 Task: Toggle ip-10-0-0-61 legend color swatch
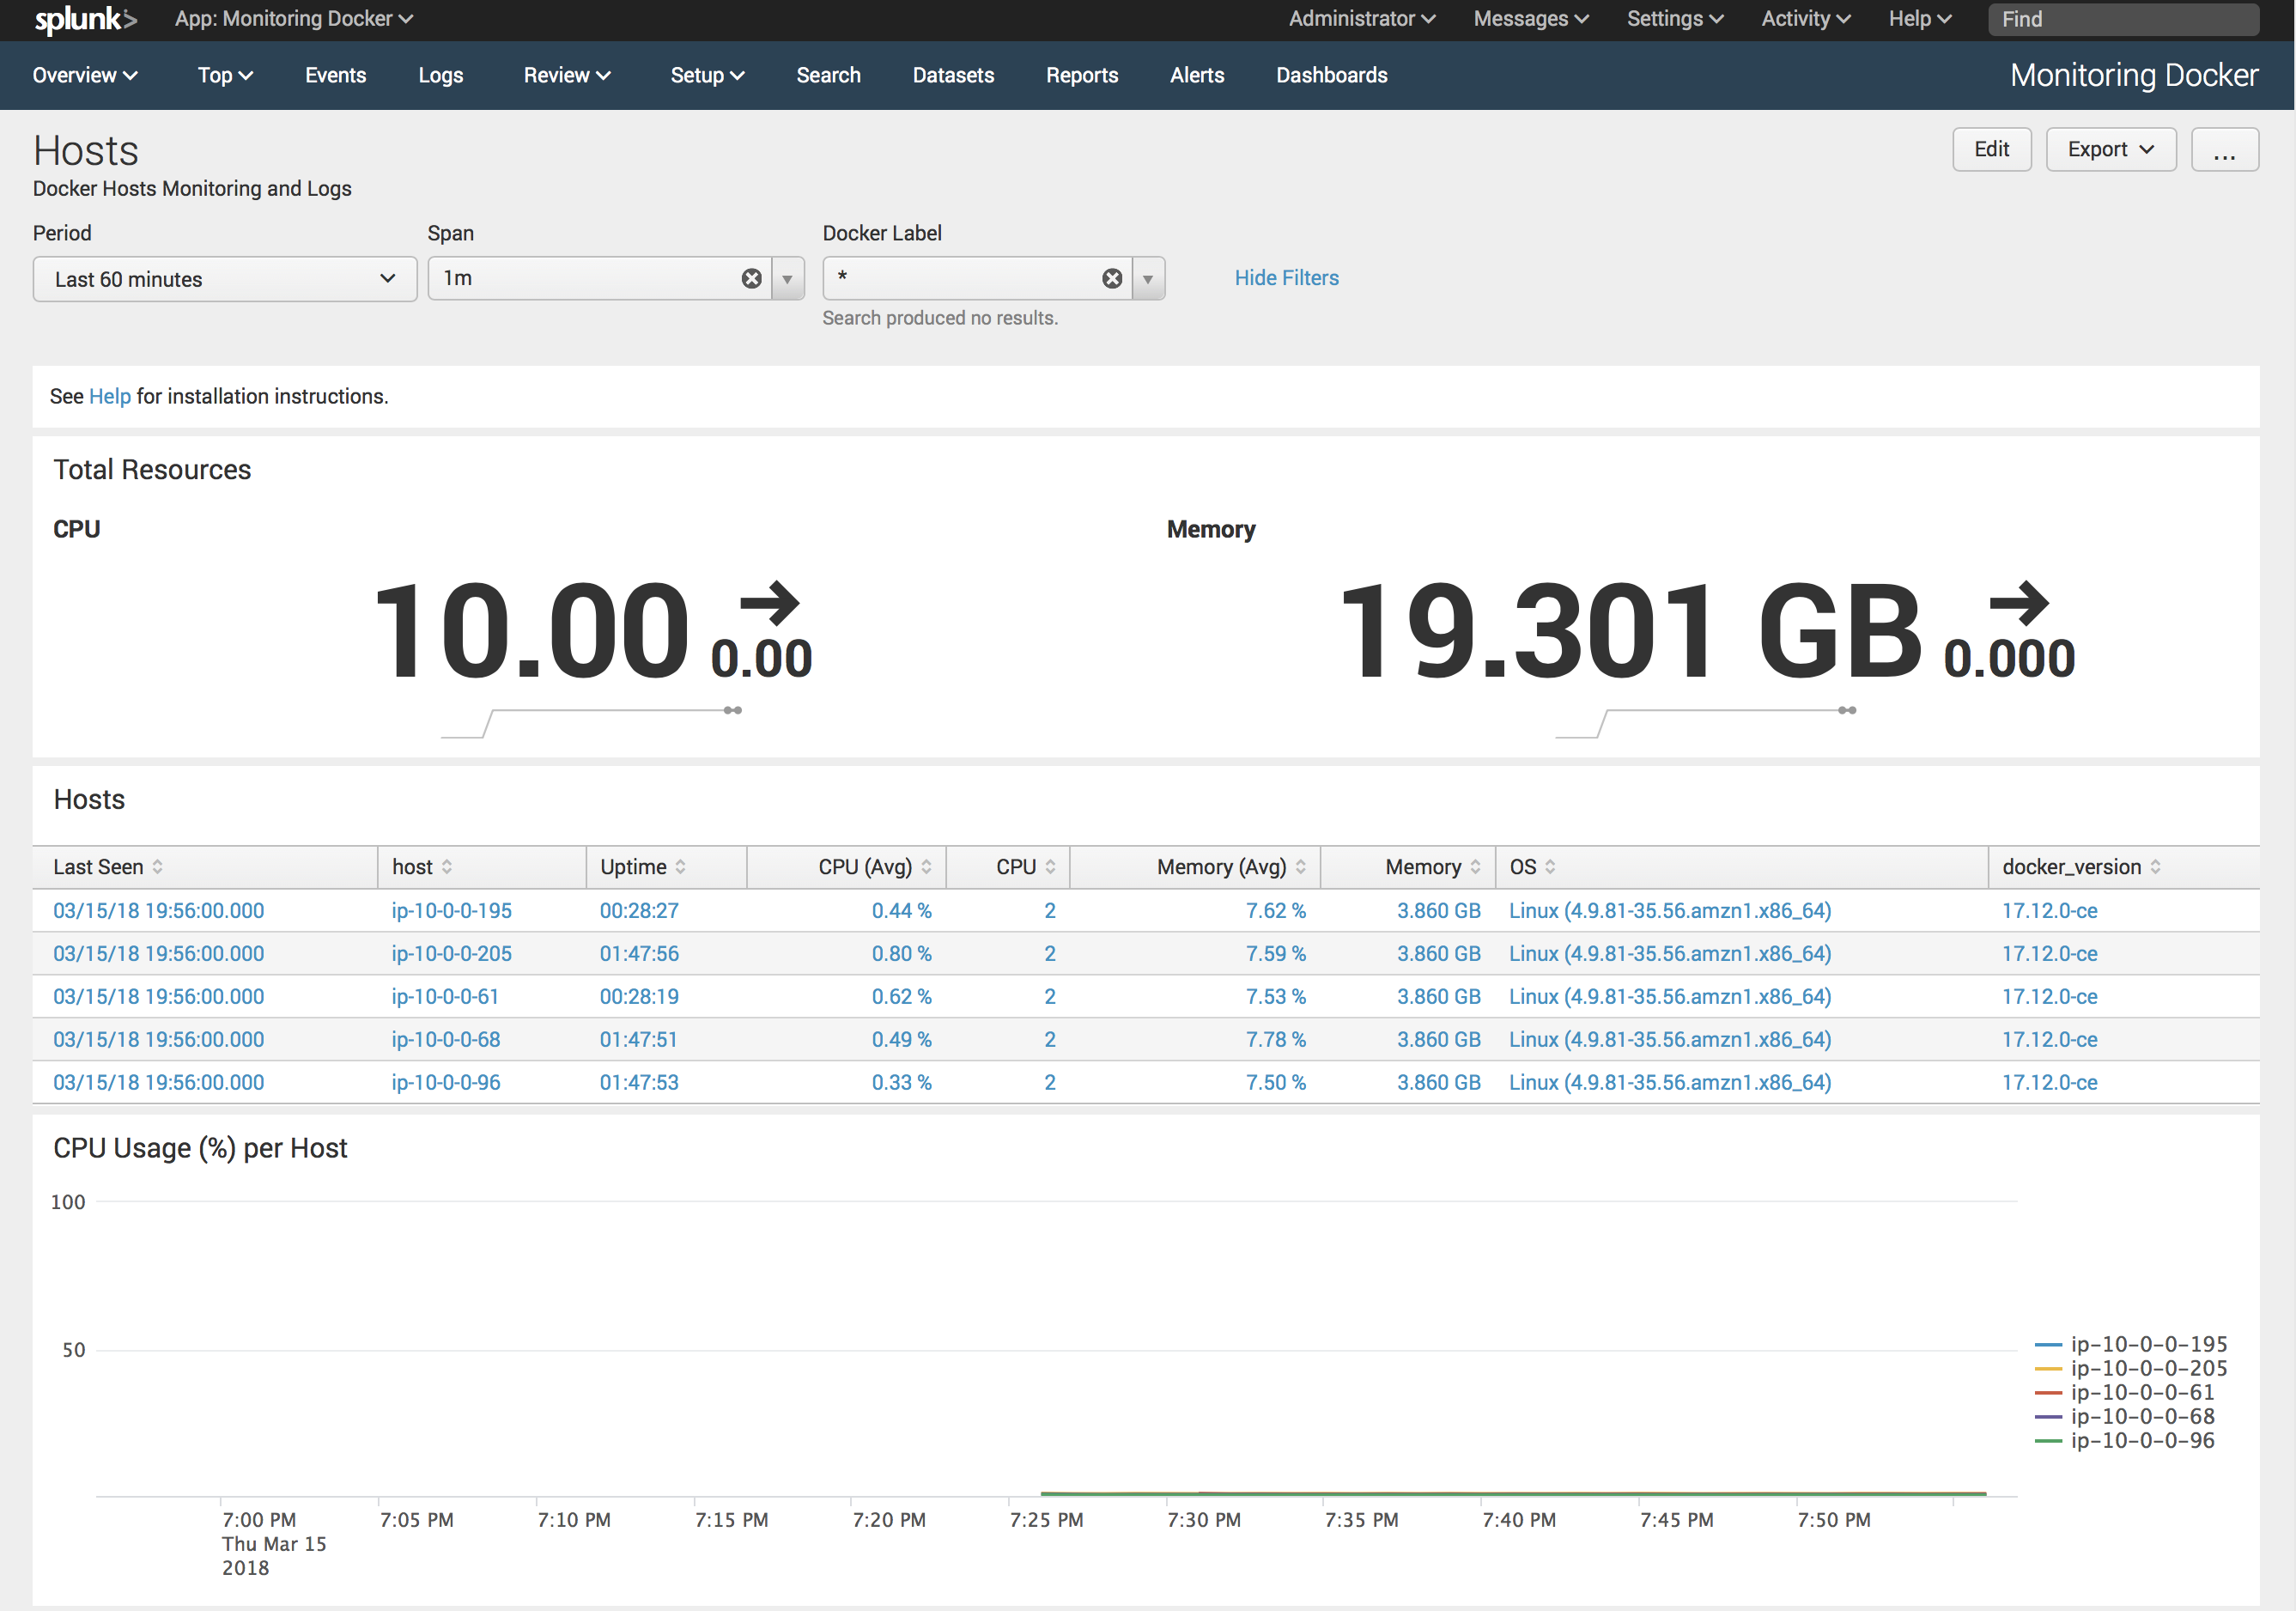[x=2048, y=1393]
